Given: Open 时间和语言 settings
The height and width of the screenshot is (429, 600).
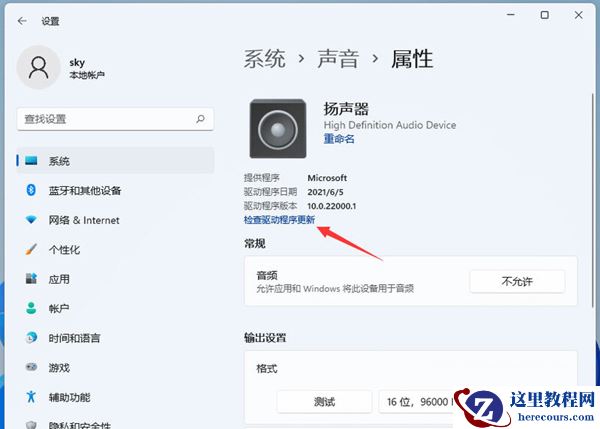Looking at the screenshot, I should 115,338.
